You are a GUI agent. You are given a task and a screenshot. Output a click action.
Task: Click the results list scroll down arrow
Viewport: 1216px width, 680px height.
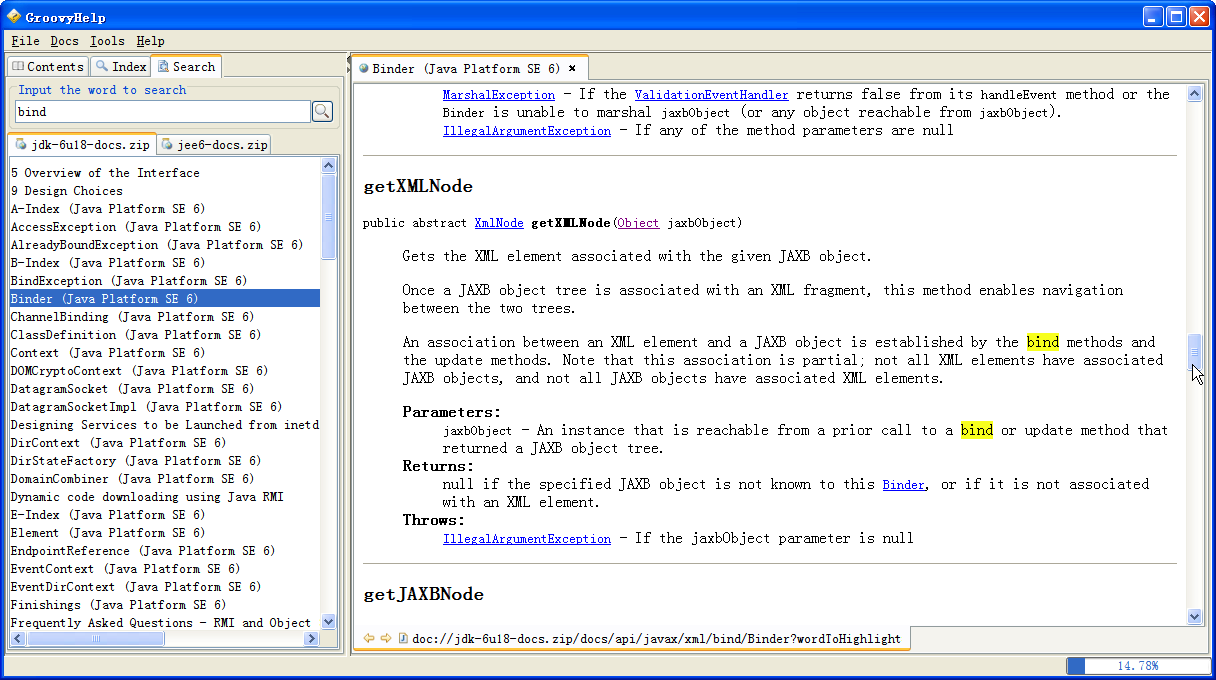point(329,622)
